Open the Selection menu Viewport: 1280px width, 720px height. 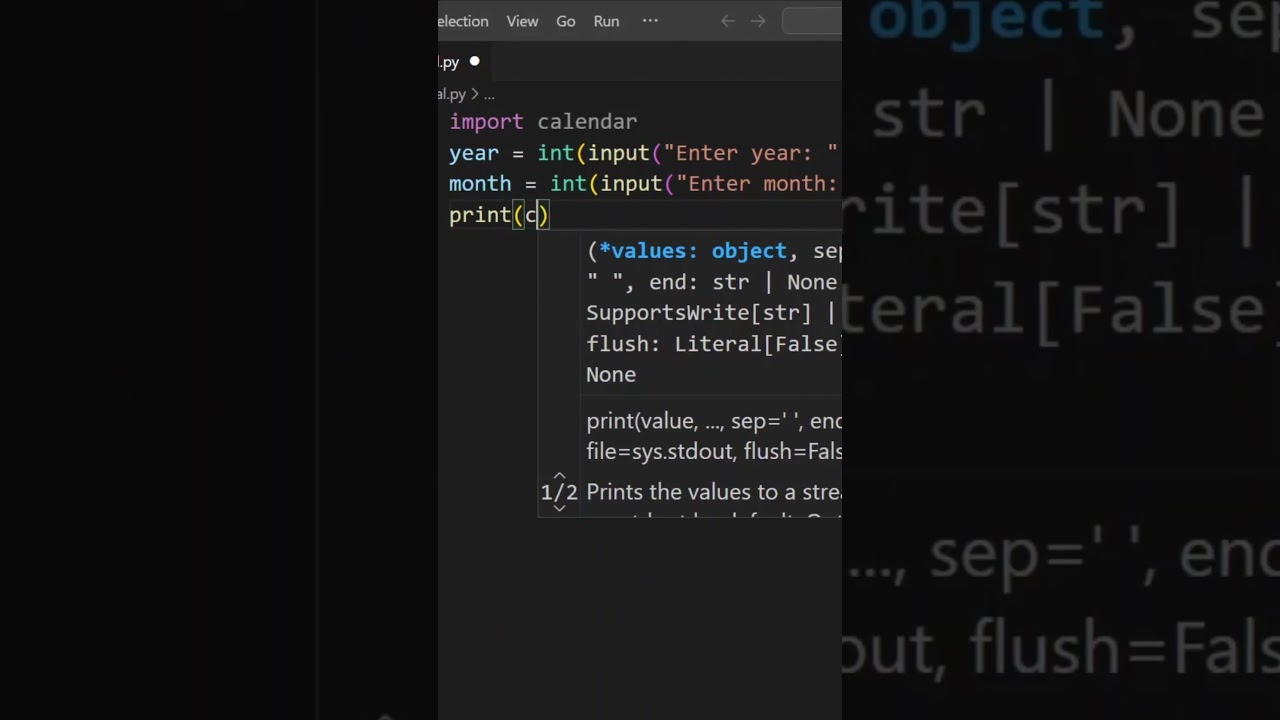click(463, 21)
